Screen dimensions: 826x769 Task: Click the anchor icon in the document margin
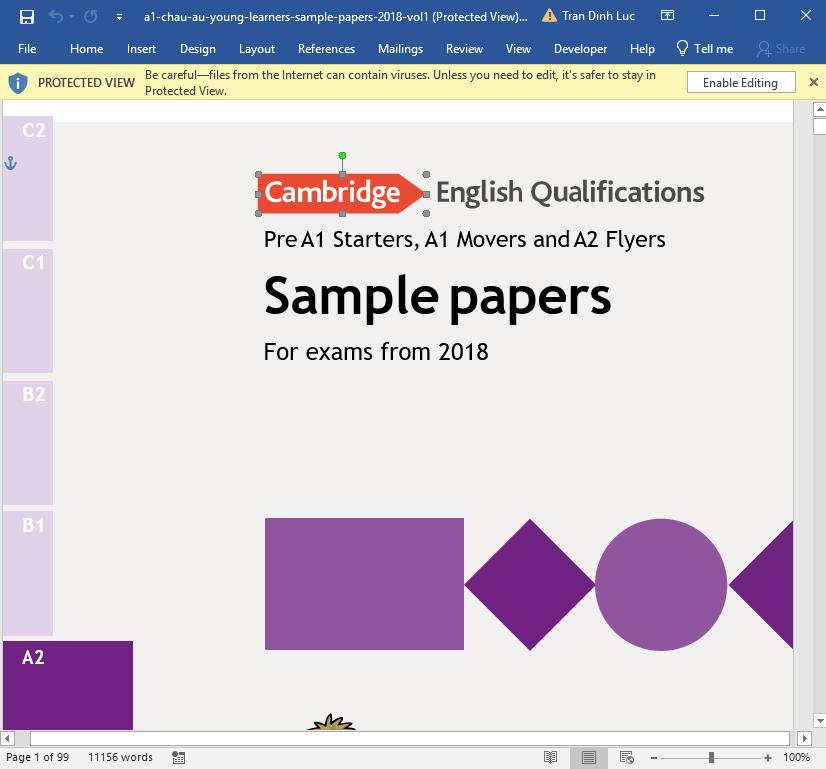click(10, 160)
